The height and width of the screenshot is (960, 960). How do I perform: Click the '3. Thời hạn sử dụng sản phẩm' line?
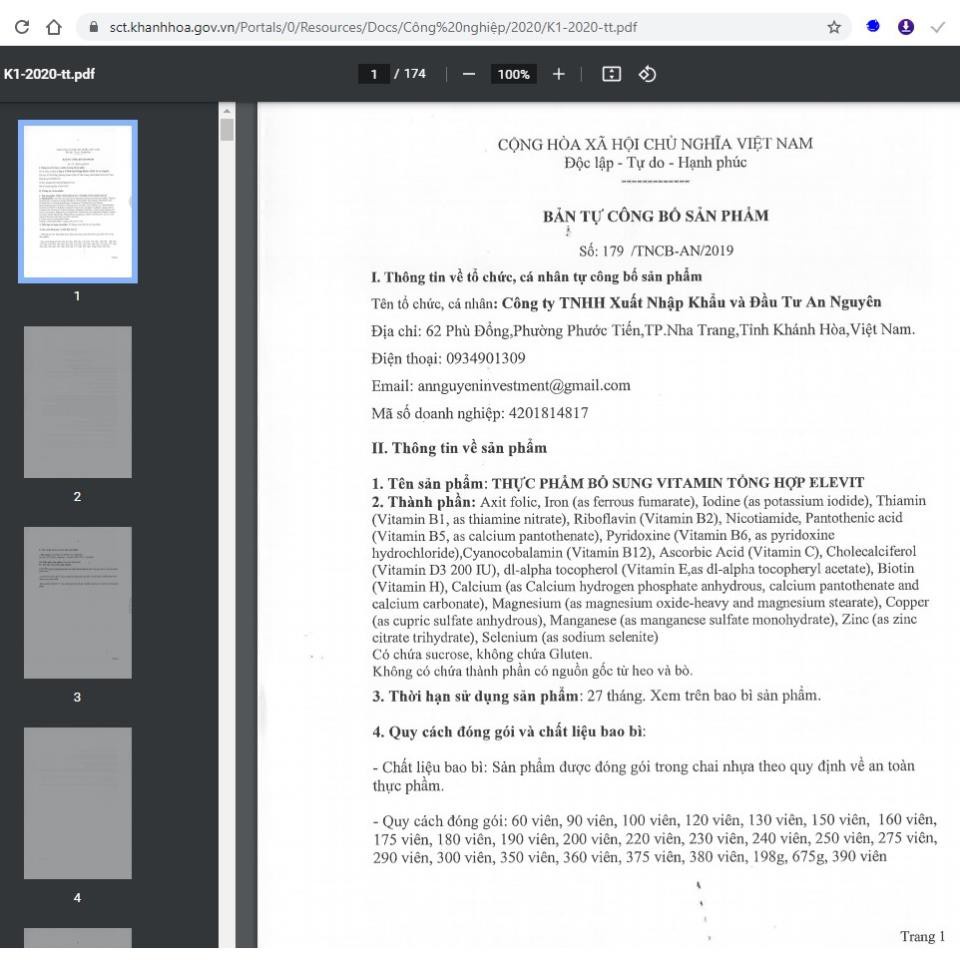point(596,696)
